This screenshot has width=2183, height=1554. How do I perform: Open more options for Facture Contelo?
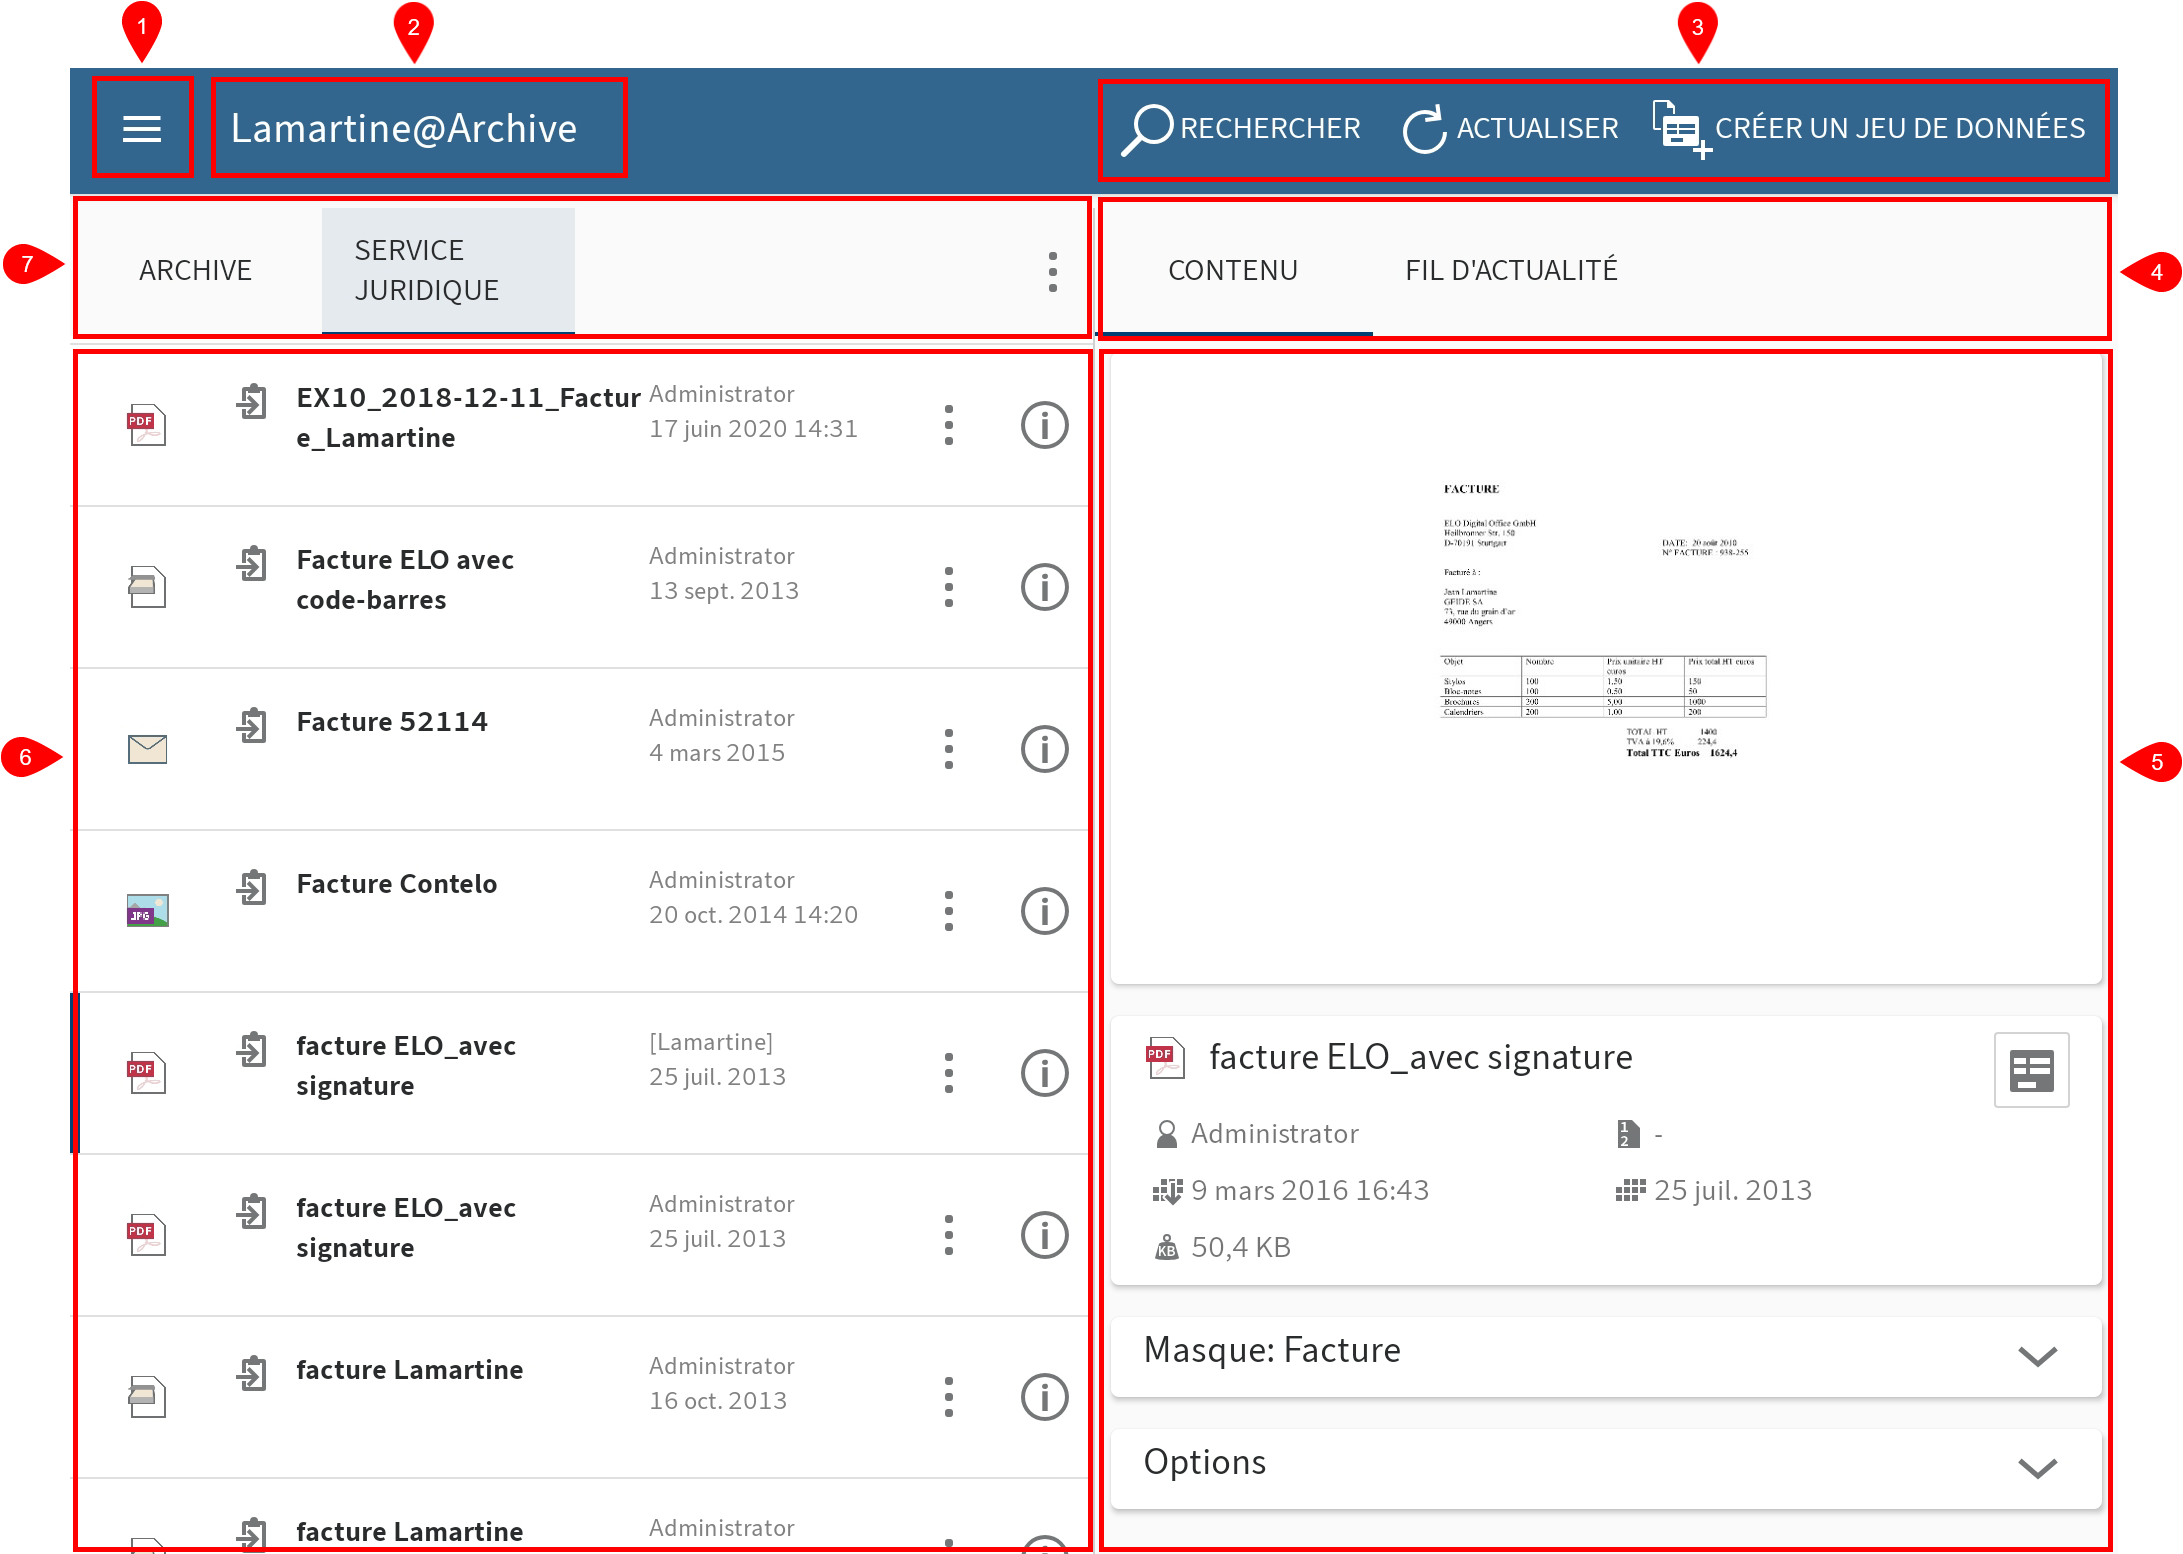(948, 911)
